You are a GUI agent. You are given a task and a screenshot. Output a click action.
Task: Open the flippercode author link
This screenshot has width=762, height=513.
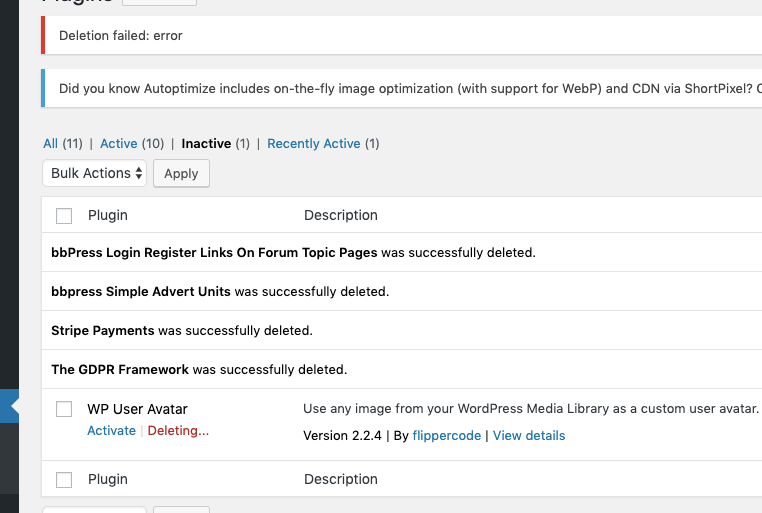pos(446,436)
